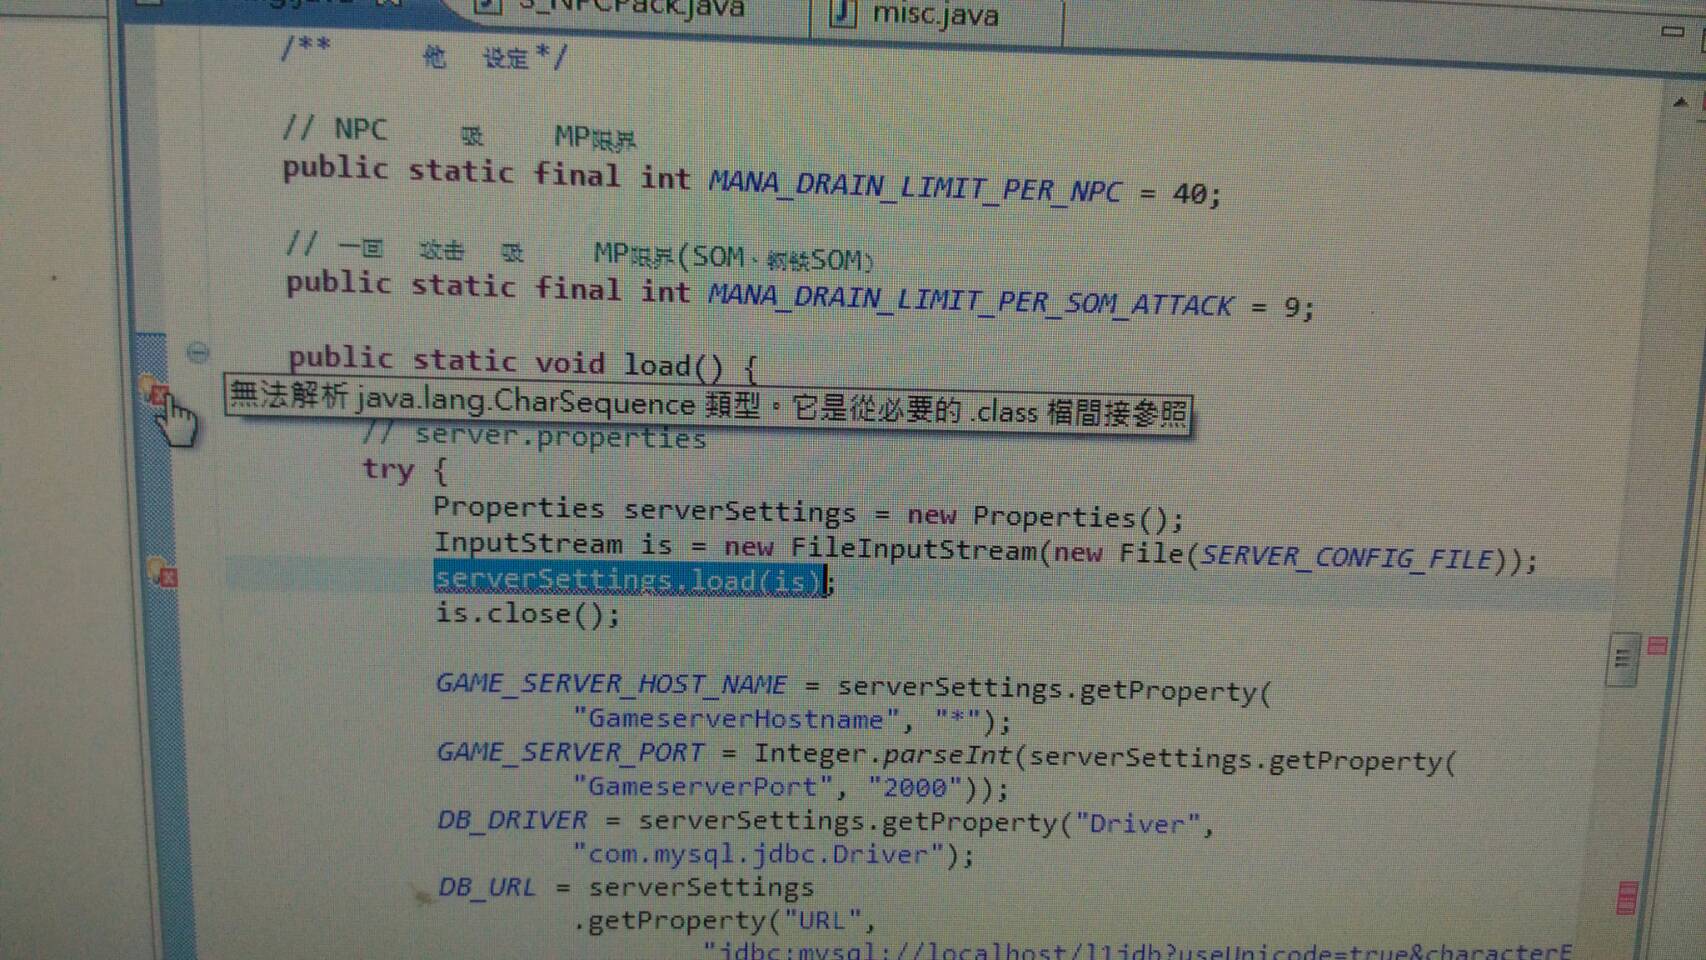
Task: Click MANA_DRAIN_LIMIT_PER_NPC constant
Action: [915, 187]
